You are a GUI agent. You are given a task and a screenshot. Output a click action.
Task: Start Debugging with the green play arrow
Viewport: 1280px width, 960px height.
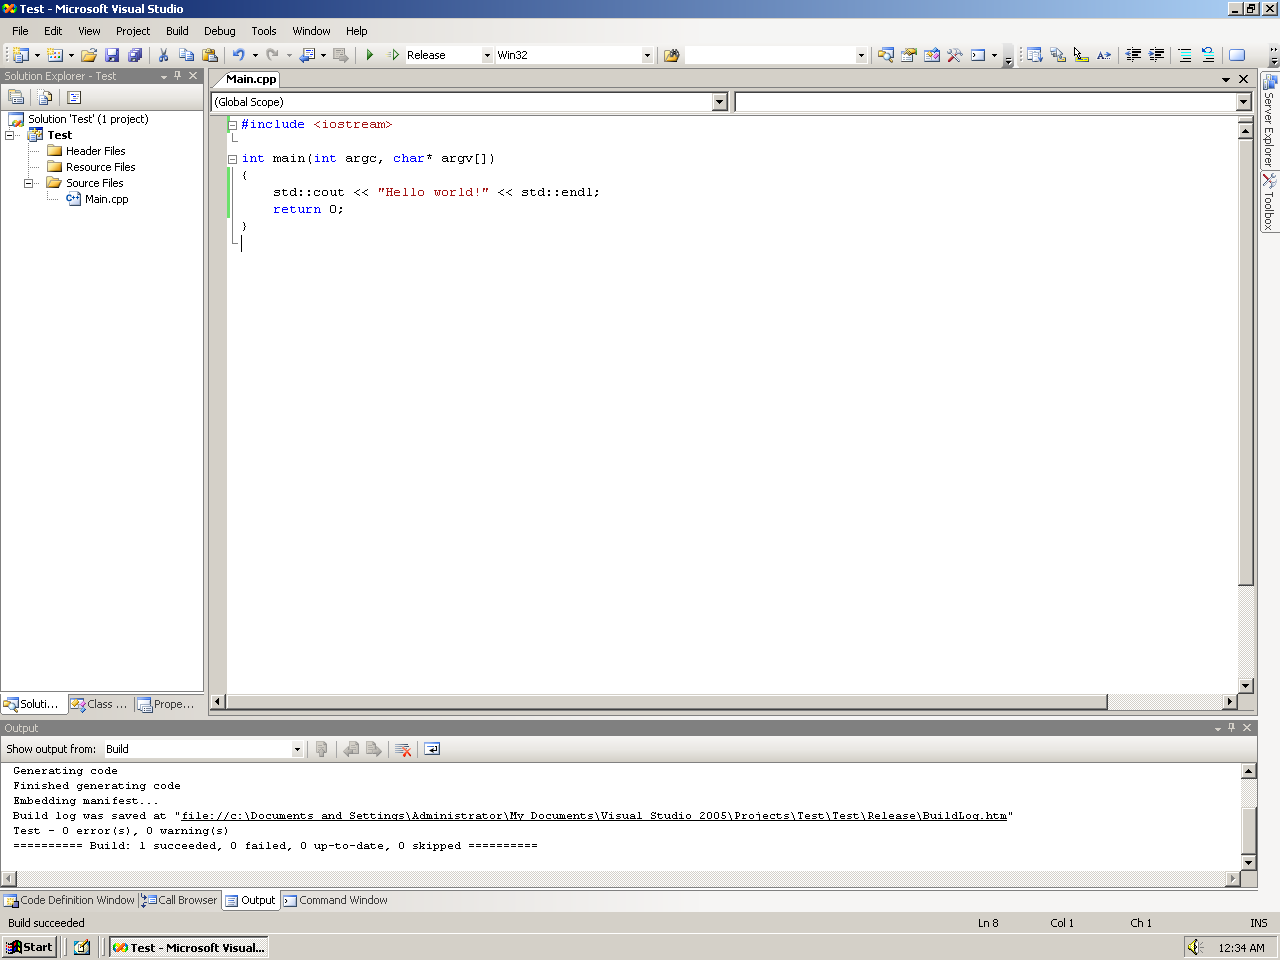click(x=370, y=55)
